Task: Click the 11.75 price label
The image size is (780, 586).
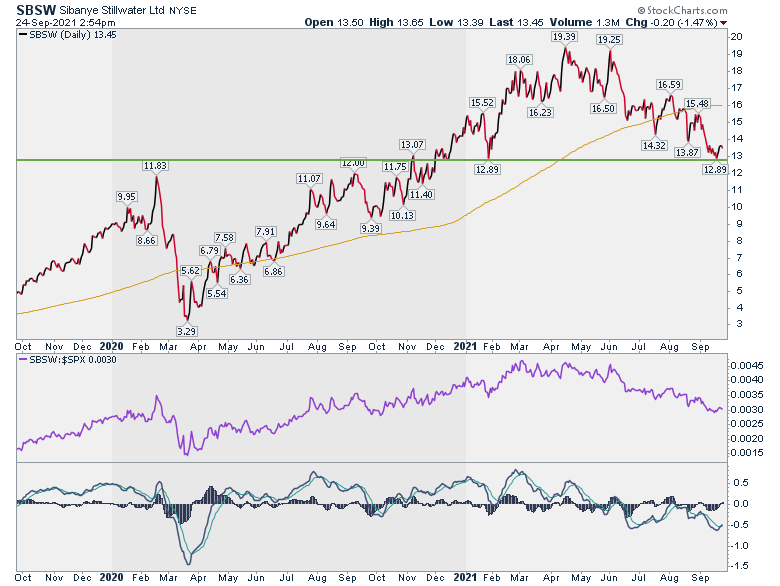Action: [x=395, y=167]
